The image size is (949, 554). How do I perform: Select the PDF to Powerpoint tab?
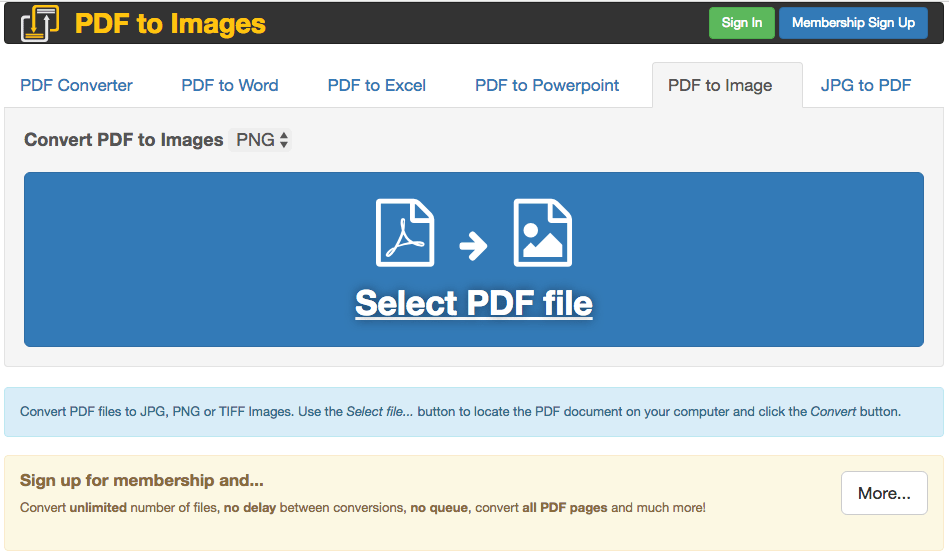tap(547, 85)
